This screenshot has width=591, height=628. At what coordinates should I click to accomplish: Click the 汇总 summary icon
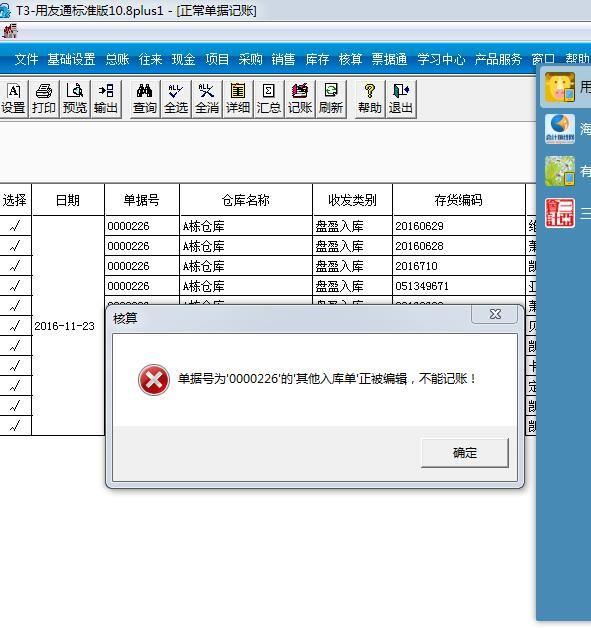click(x=269, y=99)
